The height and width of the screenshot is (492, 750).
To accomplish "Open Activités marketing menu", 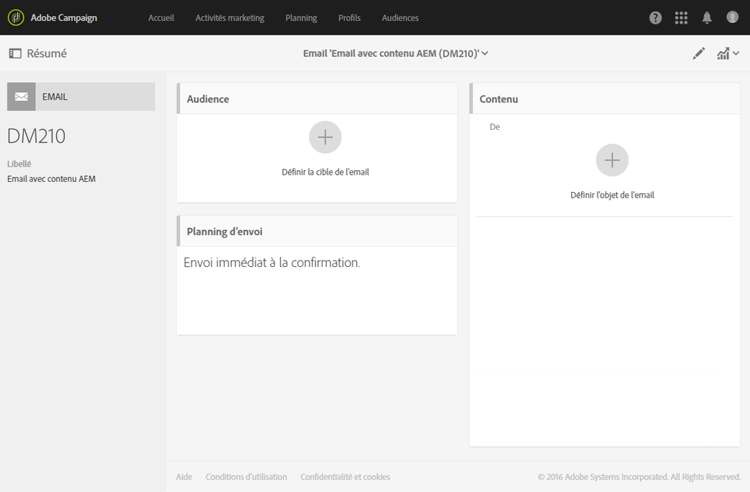I will pyautogui.click(x=230, y=18).
